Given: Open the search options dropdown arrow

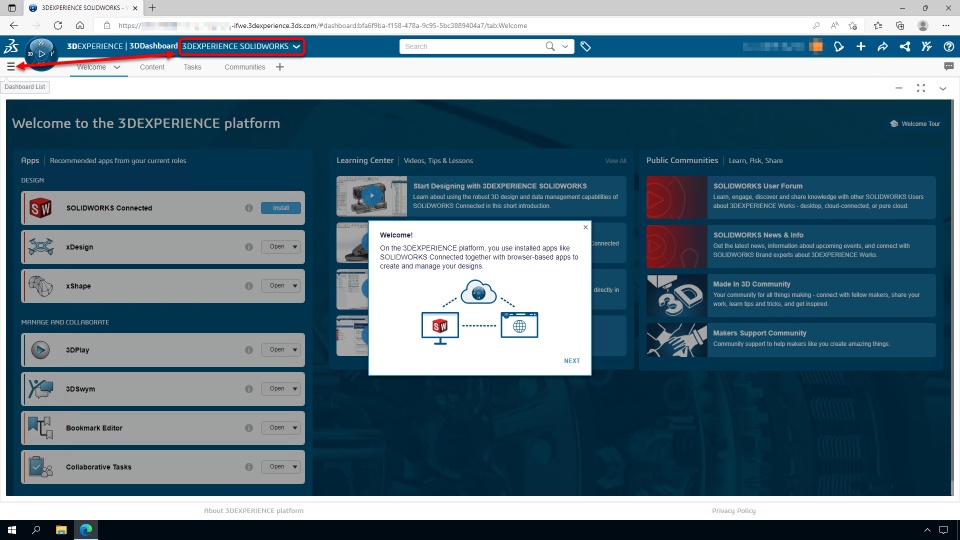Looking at the screenshot, I should (x=565, y=47).
